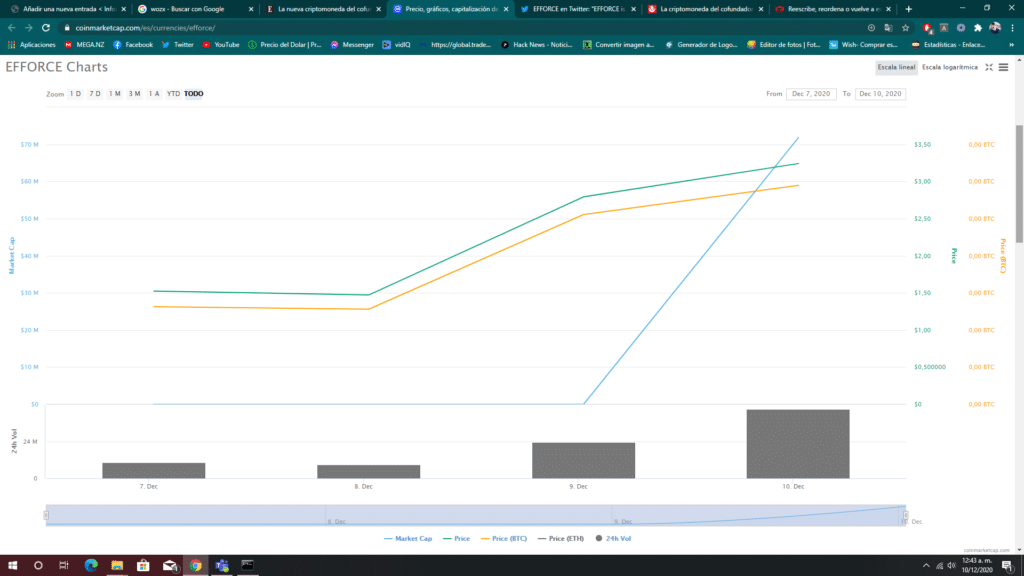Open Task View in taskbar
1024x576 pixels.
(x=63, y=566)
